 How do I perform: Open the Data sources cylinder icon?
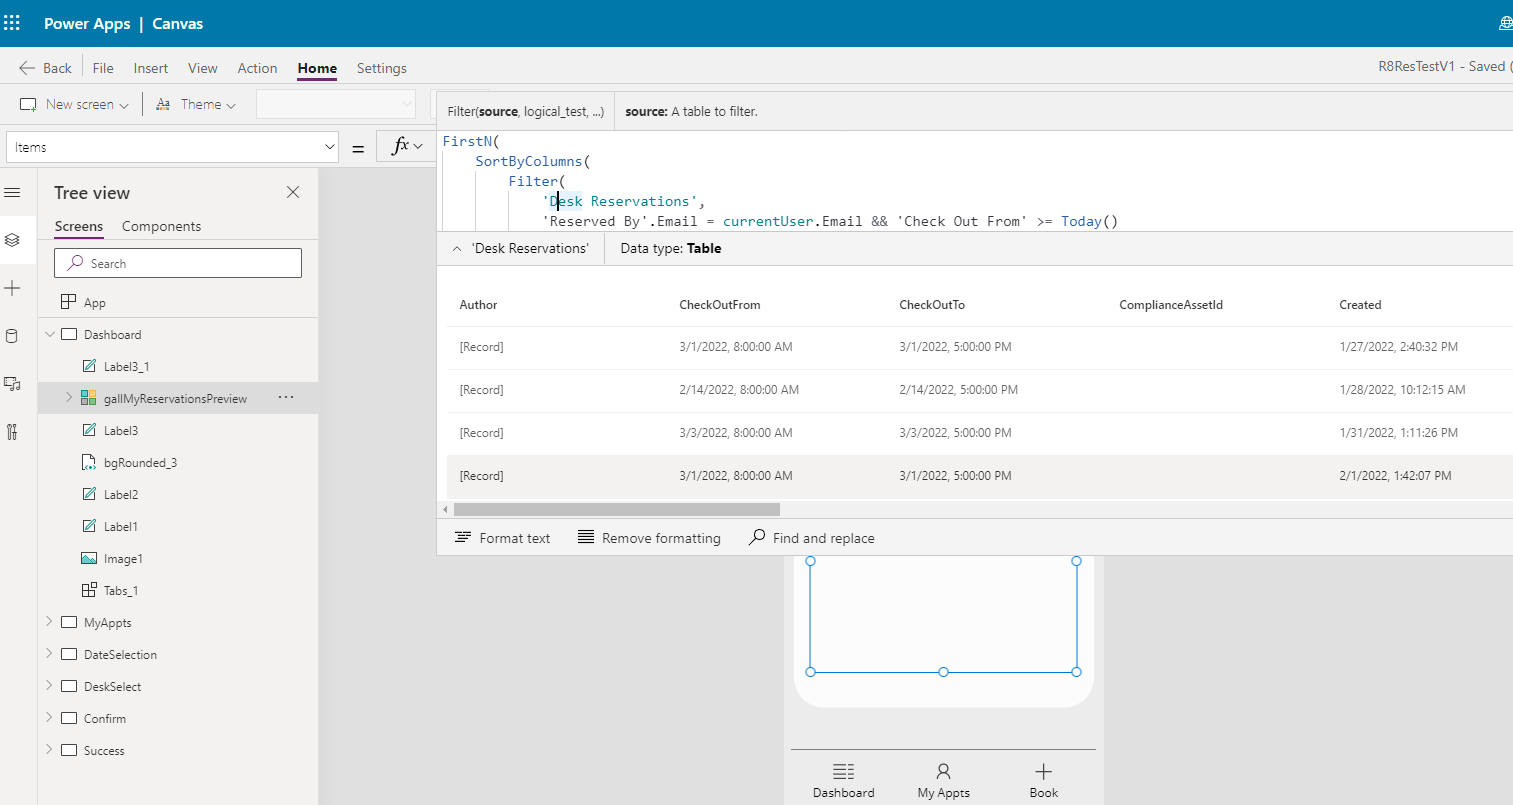click(12, 335)
